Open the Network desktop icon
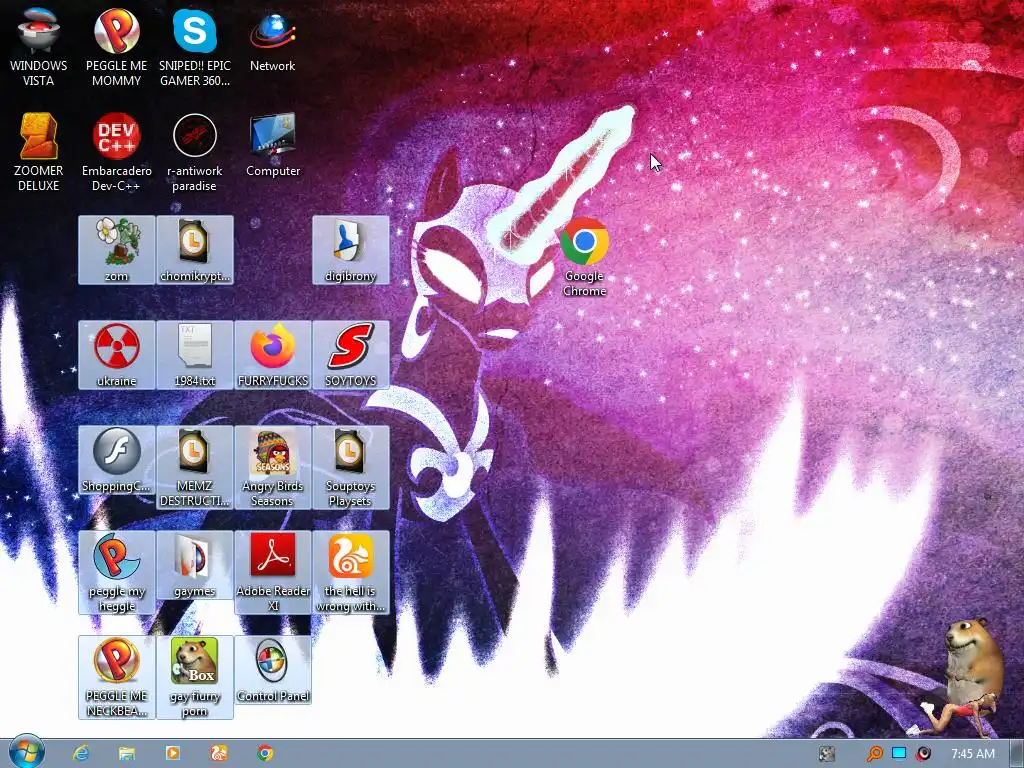This screenshot has height=768, width=1024. (x=272, y=40)
